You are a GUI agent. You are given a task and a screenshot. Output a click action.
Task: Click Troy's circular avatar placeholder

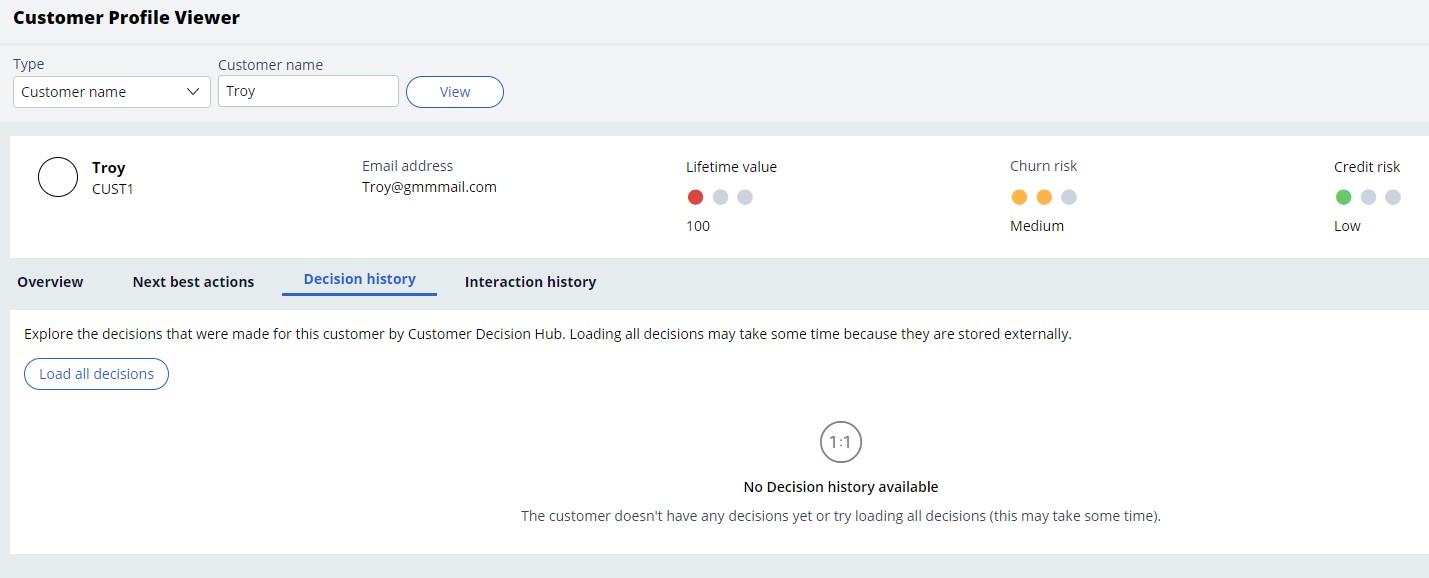coord(58,177)
